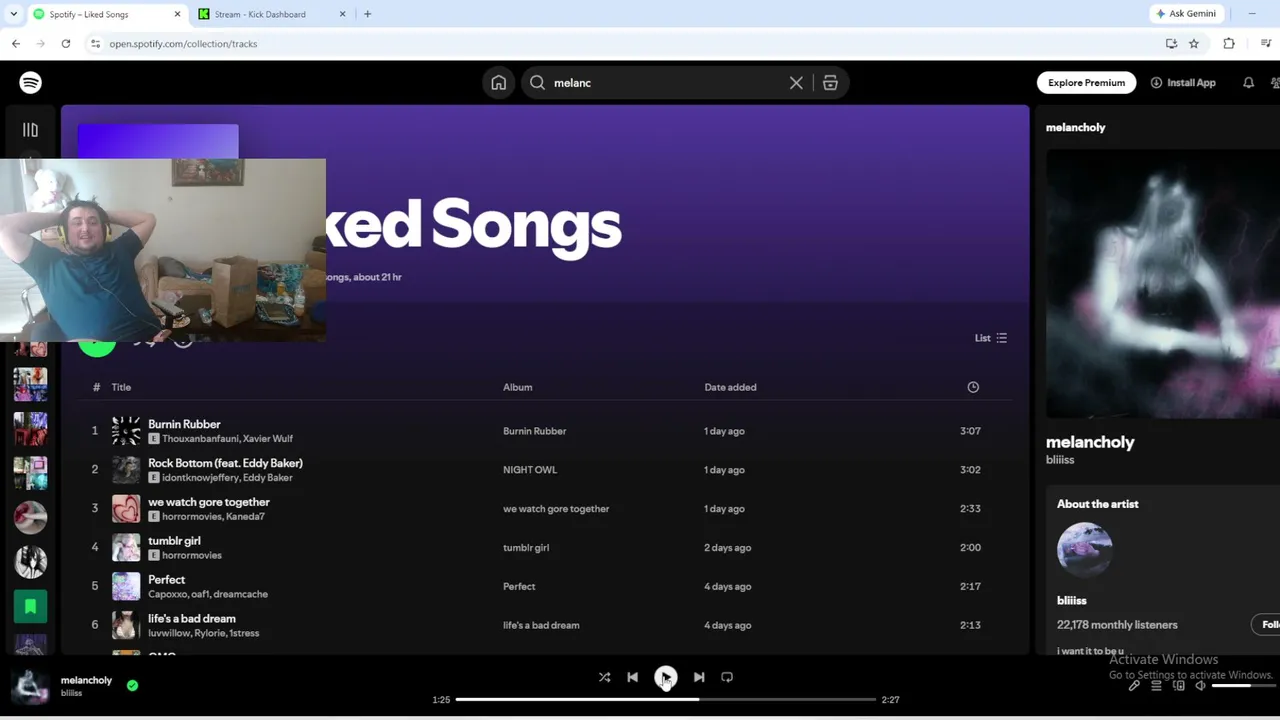Screen dimensions: 1280x720
Task: Open the Lyrics microphone icon
Action: [1134, 686]
